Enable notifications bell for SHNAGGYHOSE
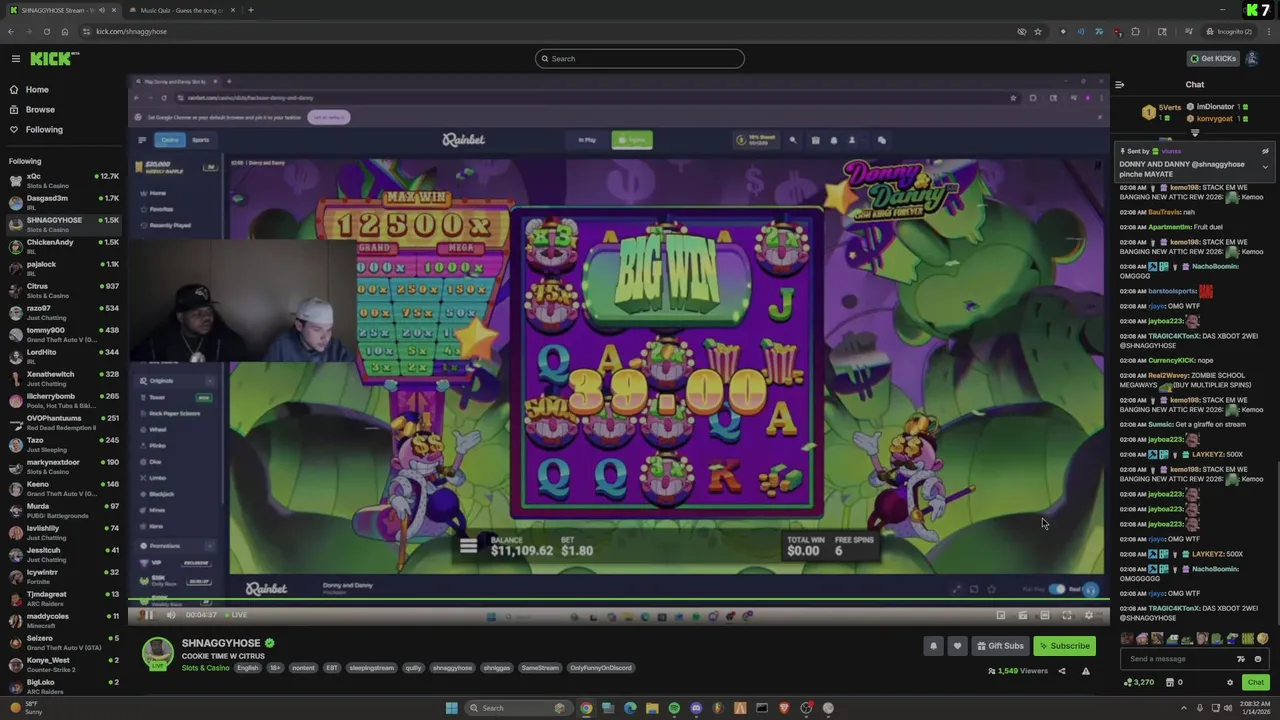Image resolution: width=1280 pixels, height=720 pixels. [934, 646]
